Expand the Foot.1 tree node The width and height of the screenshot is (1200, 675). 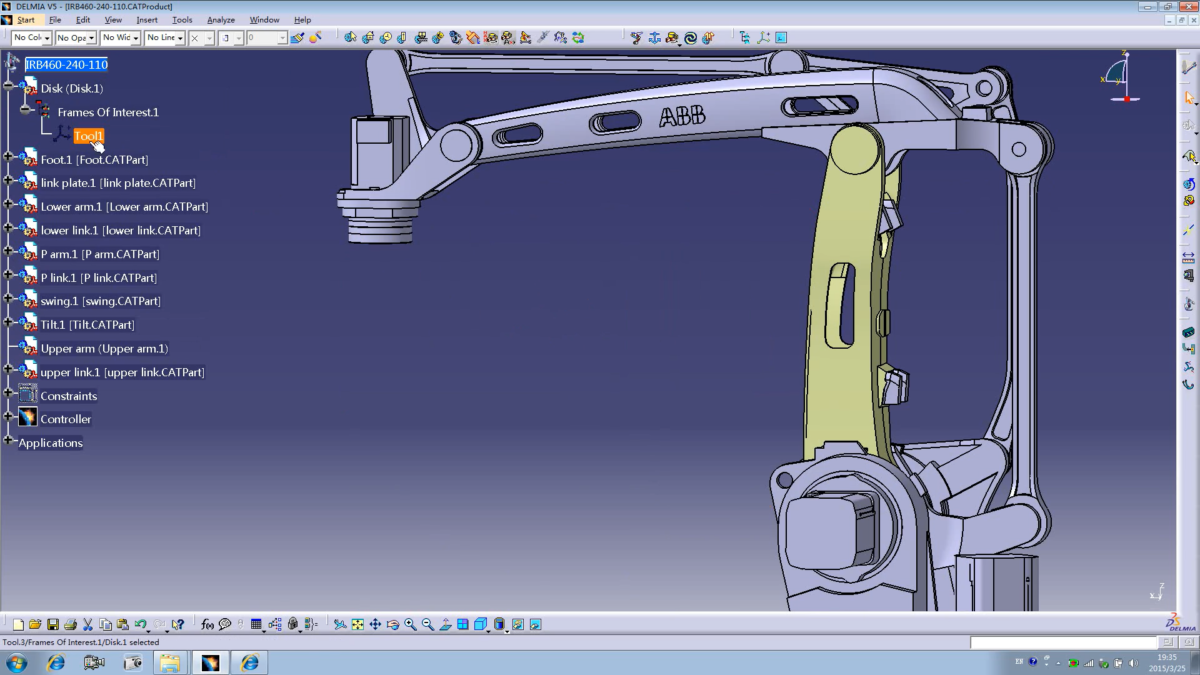pyautogui.click(x=9, y=157)
